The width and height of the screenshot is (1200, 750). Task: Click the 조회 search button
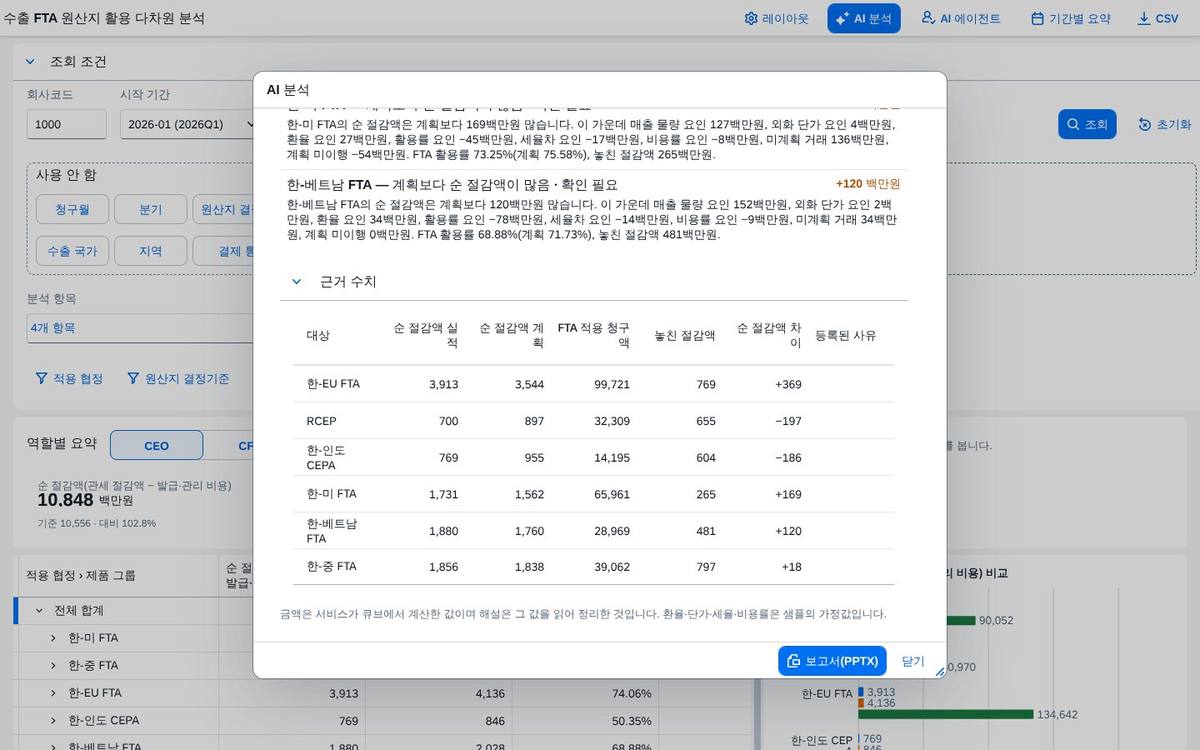pyautogui.click(x=1087, y=124)
